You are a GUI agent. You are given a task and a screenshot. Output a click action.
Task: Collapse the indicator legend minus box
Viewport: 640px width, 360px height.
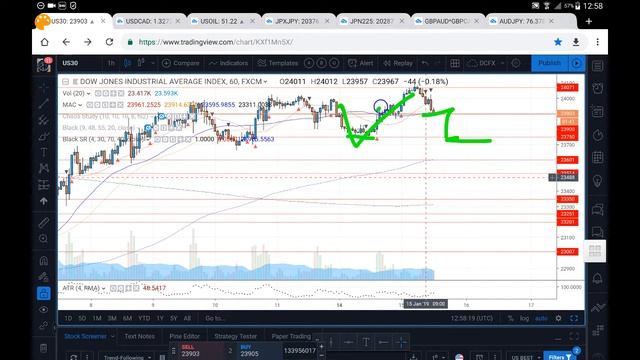65,82
